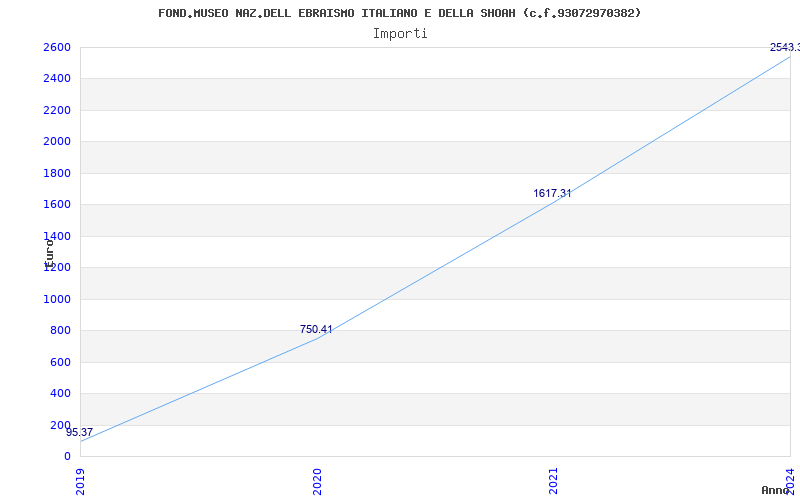
Task: Click the 800 y-axis tick label
Action: coord(60,331)
